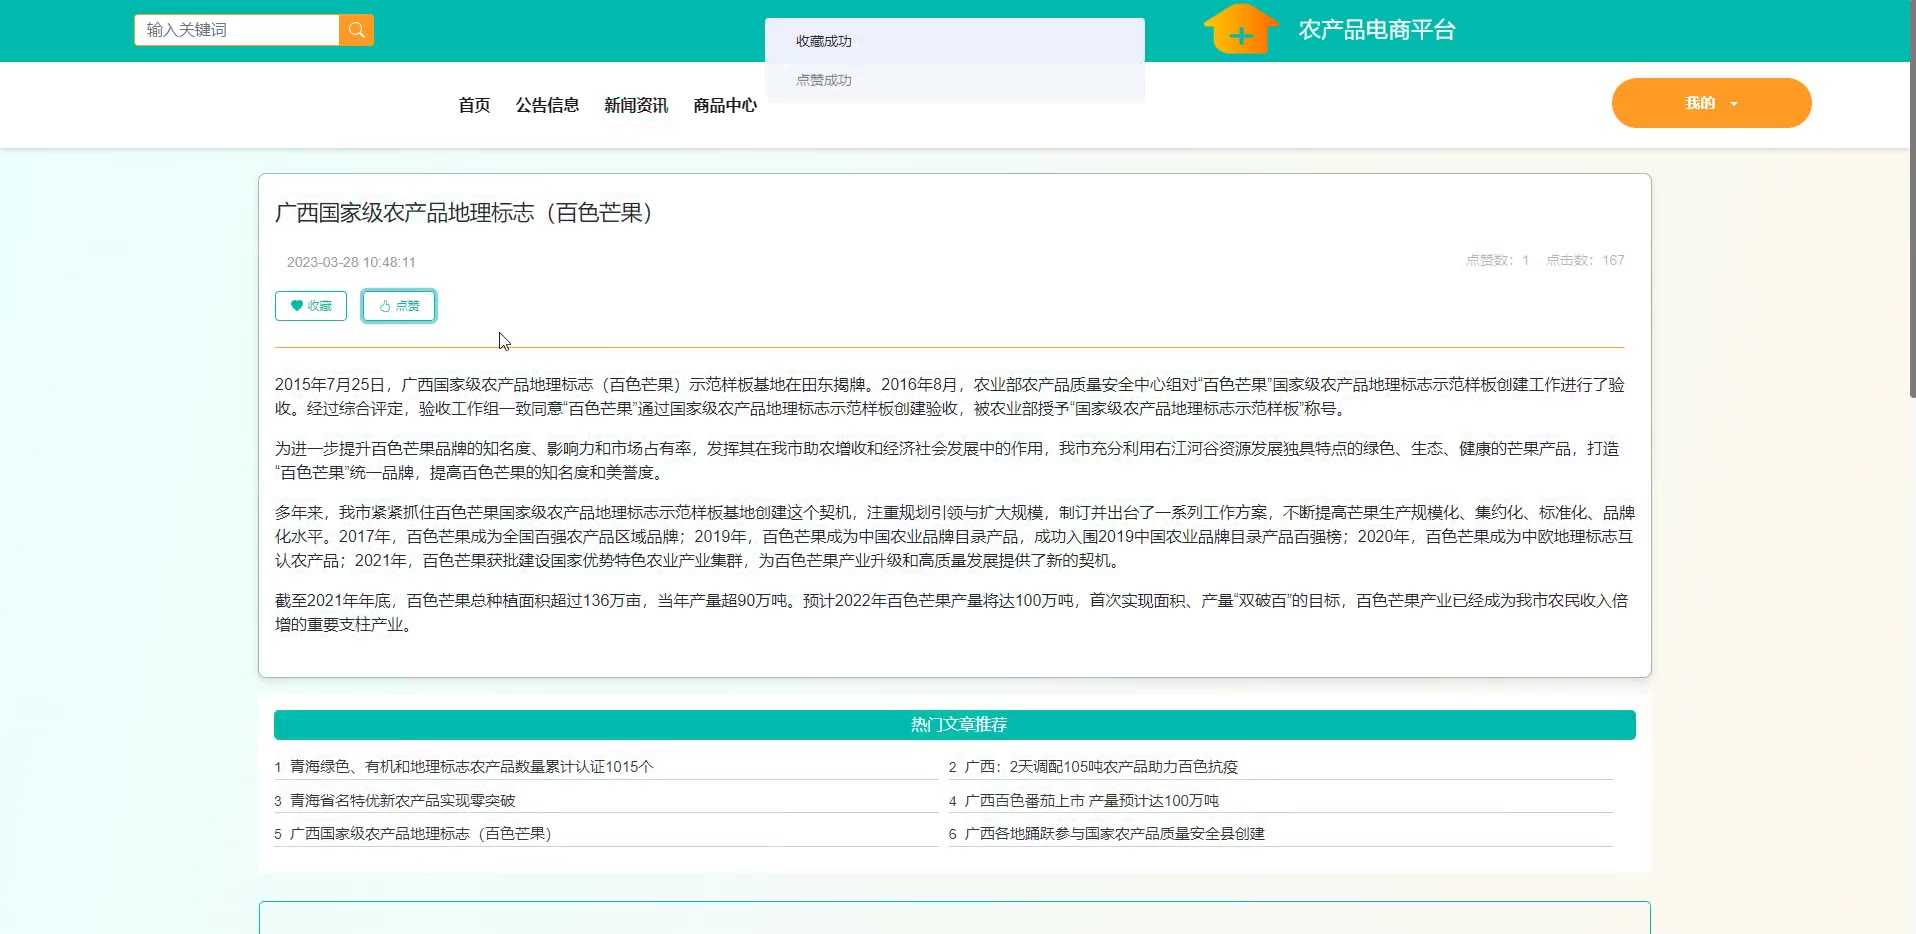The image size is (1916, 934).
Task: Open the 我的 dropdown menu
Action: click(x=1711, y=103)
